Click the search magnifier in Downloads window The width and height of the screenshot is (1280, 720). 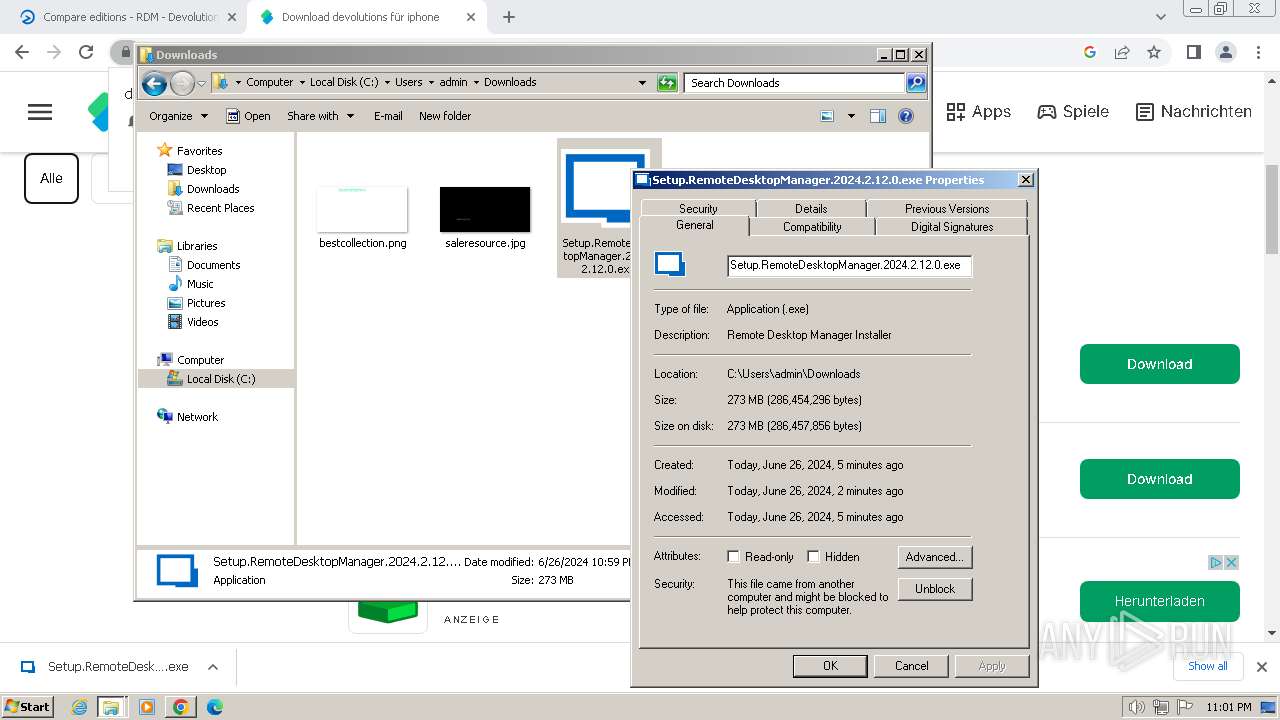pos(915,83)
